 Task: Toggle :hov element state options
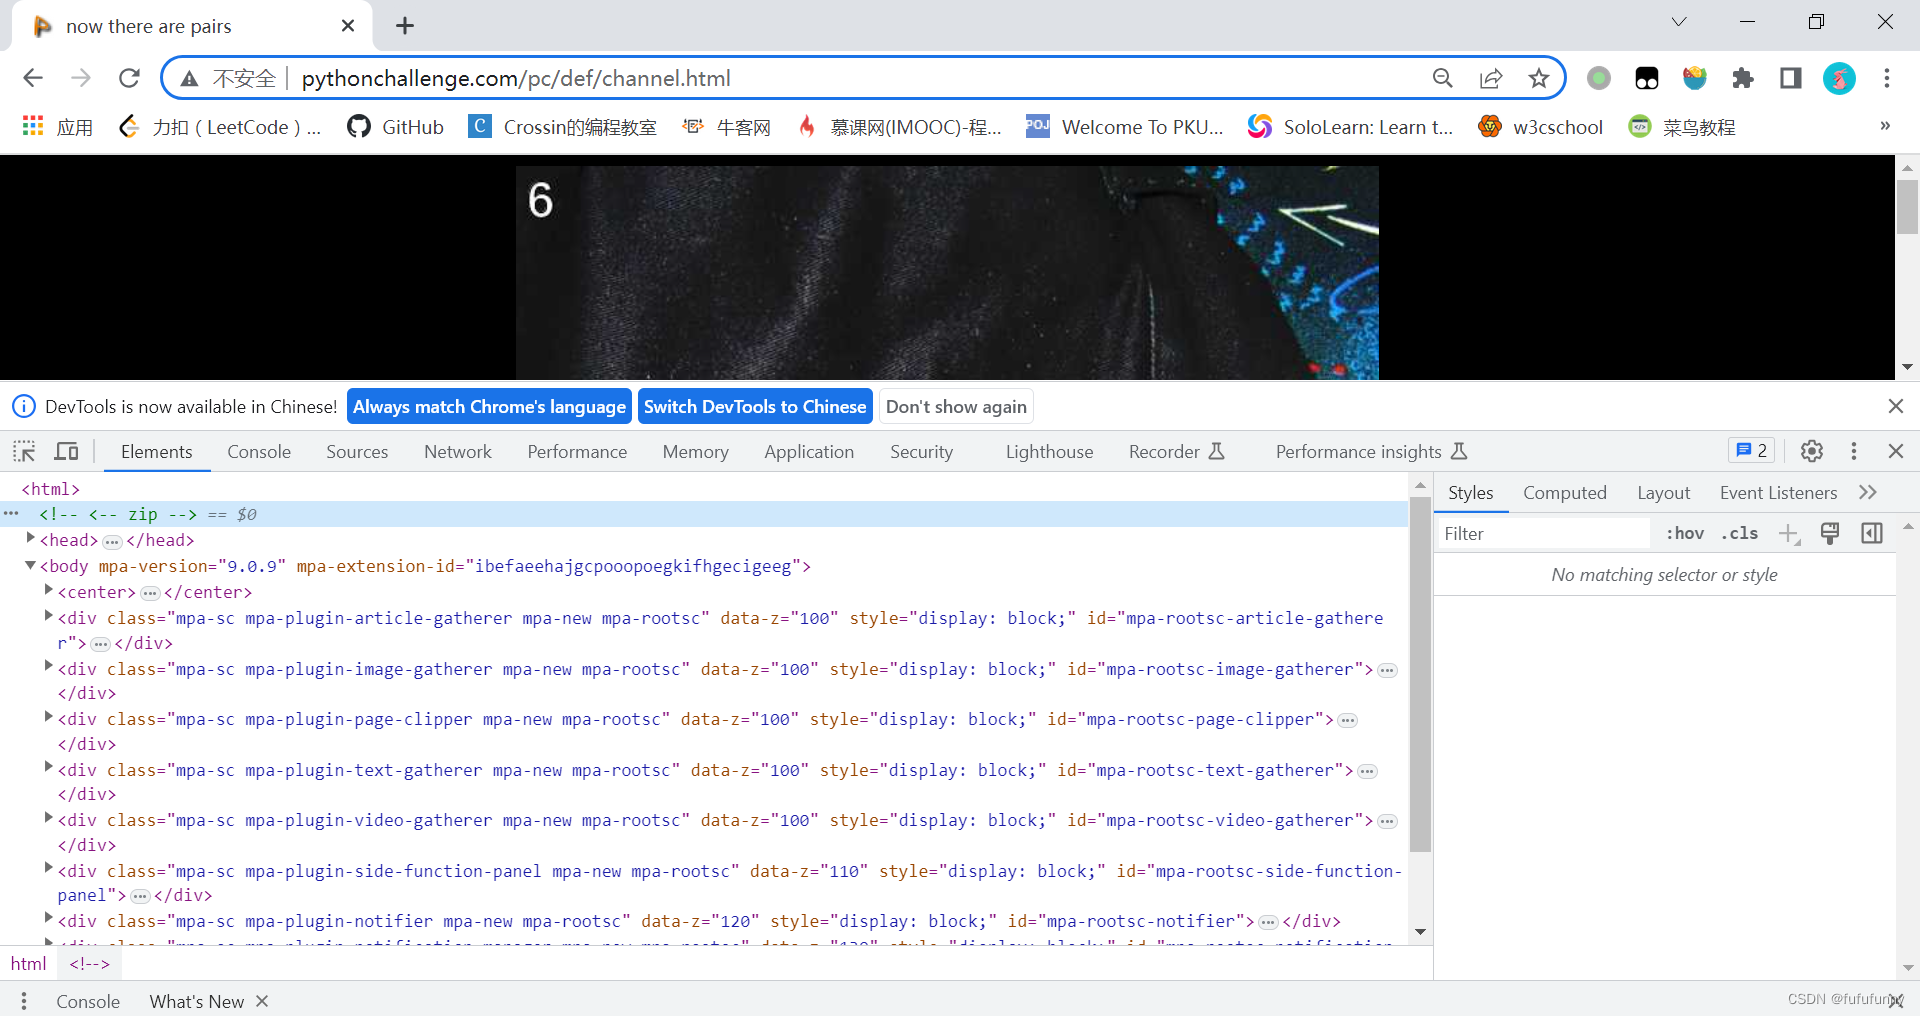point(1685,533)
